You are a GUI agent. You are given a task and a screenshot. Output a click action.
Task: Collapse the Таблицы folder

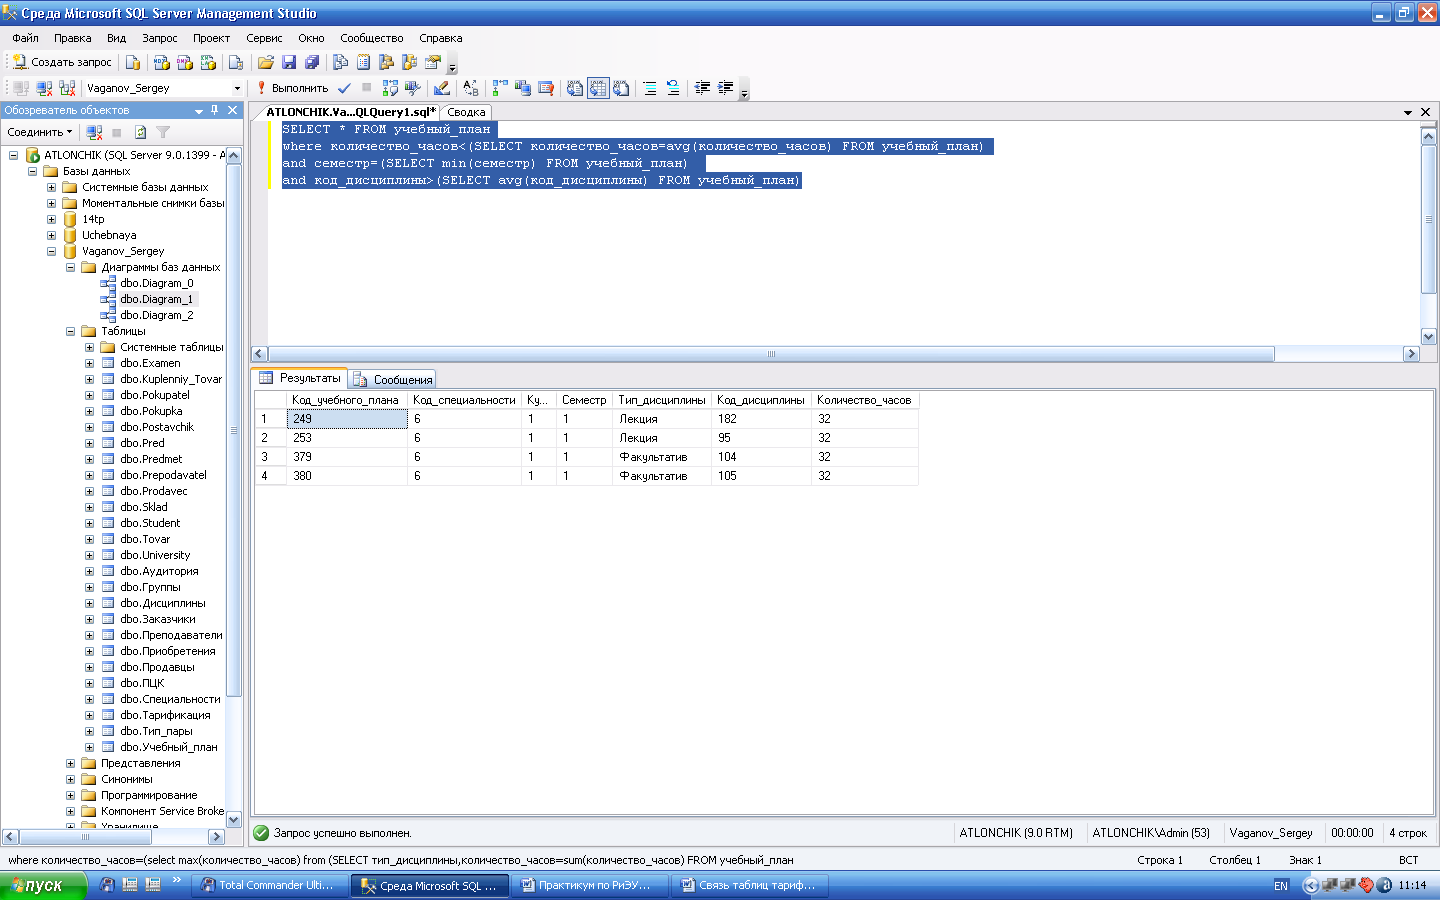click(70, 331)
